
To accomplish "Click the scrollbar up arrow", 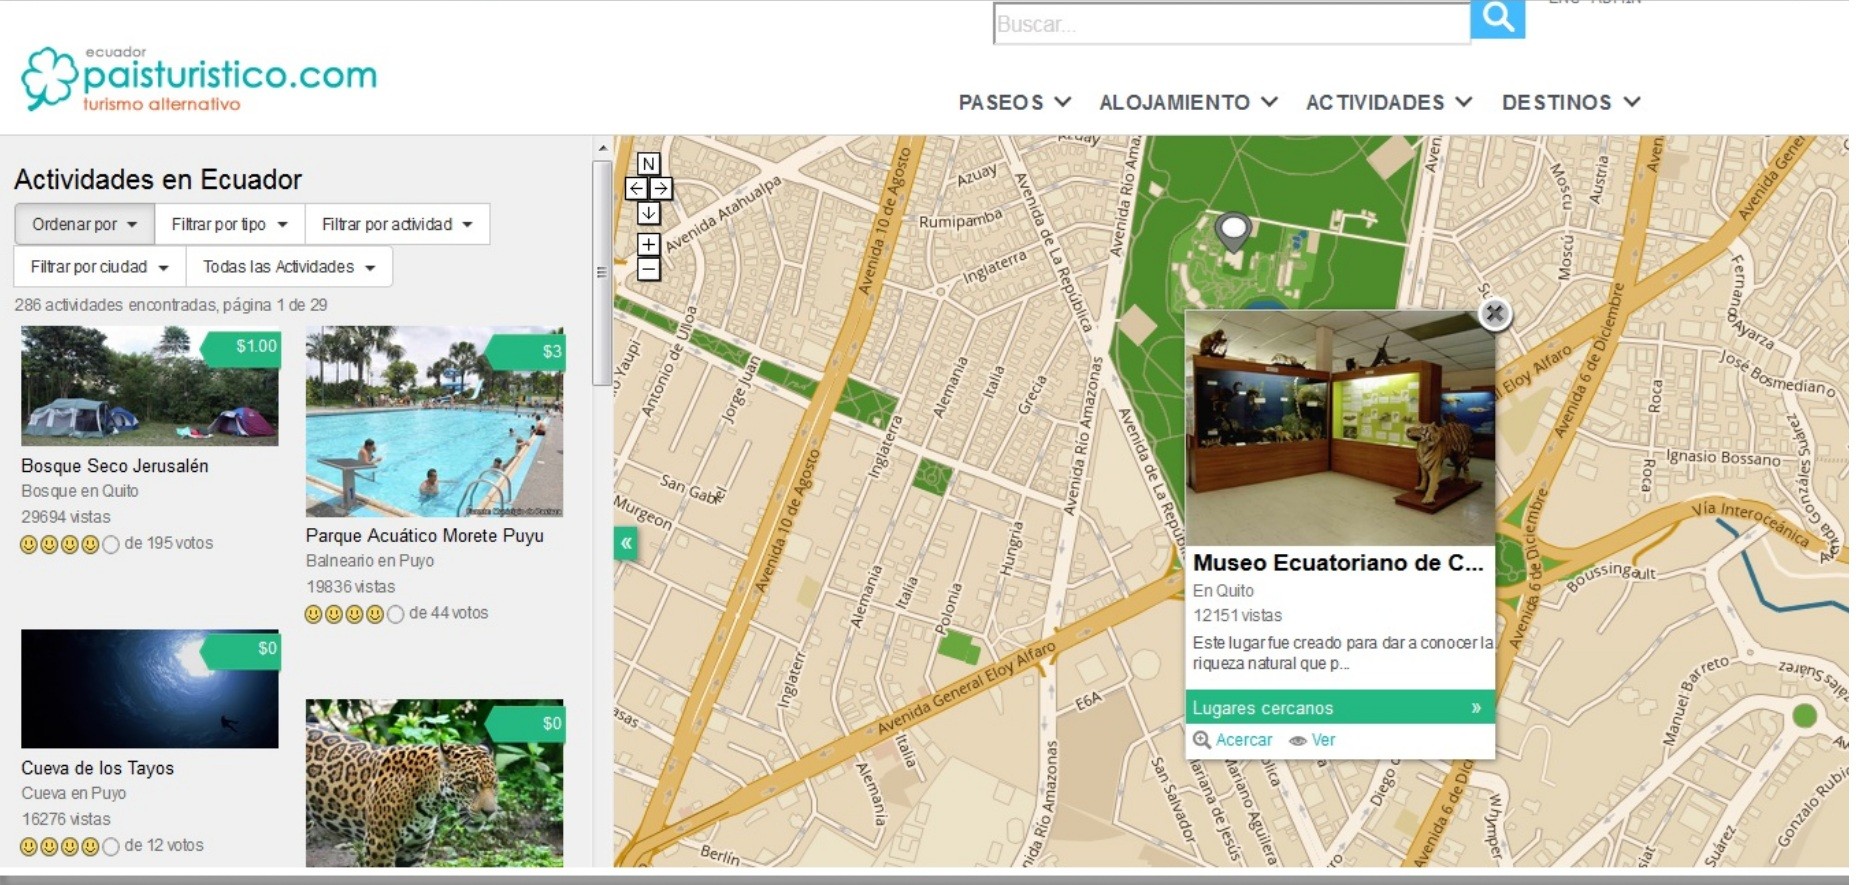I will tap(602, 148).
